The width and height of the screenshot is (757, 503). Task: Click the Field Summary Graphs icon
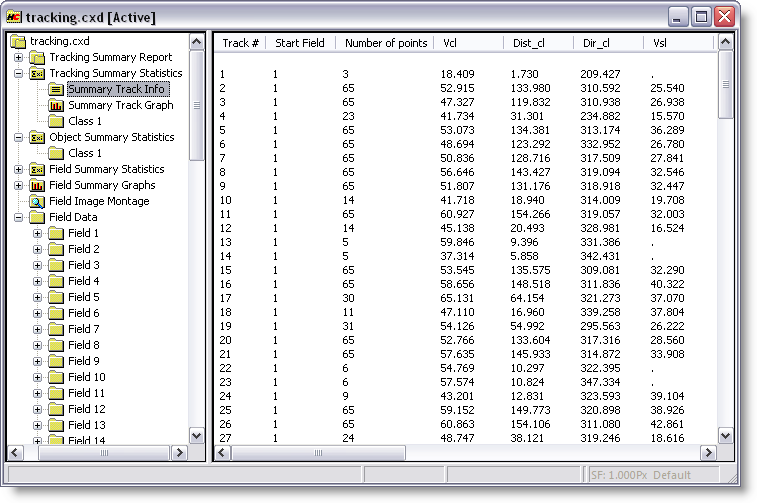tap(37, 185)
